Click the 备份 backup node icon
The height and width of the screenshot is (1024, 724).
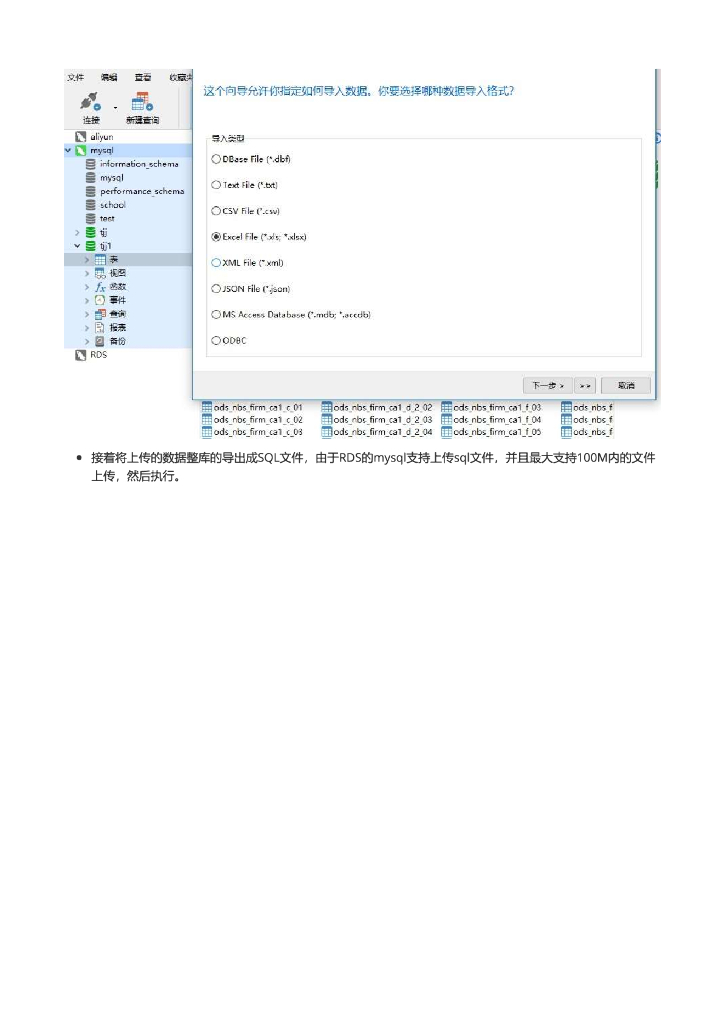tap(100, 341)
